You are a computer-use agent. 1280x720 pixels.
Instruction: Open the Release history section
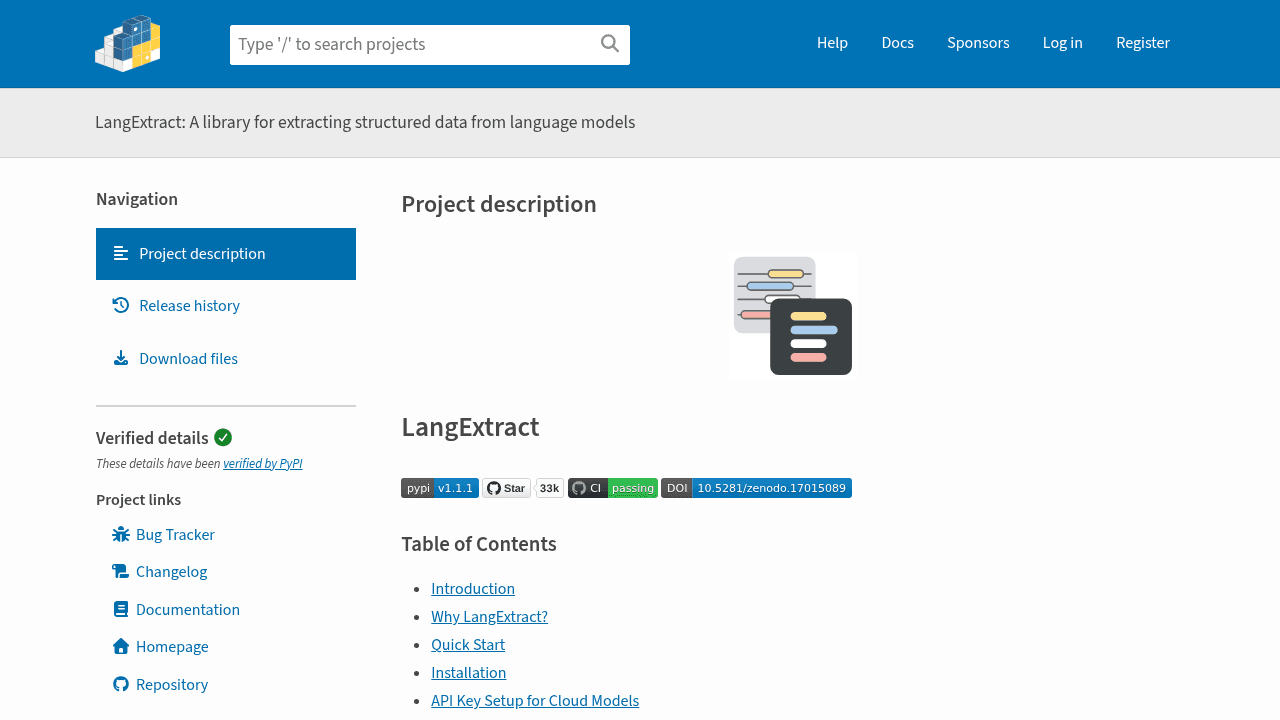(189, 305)
